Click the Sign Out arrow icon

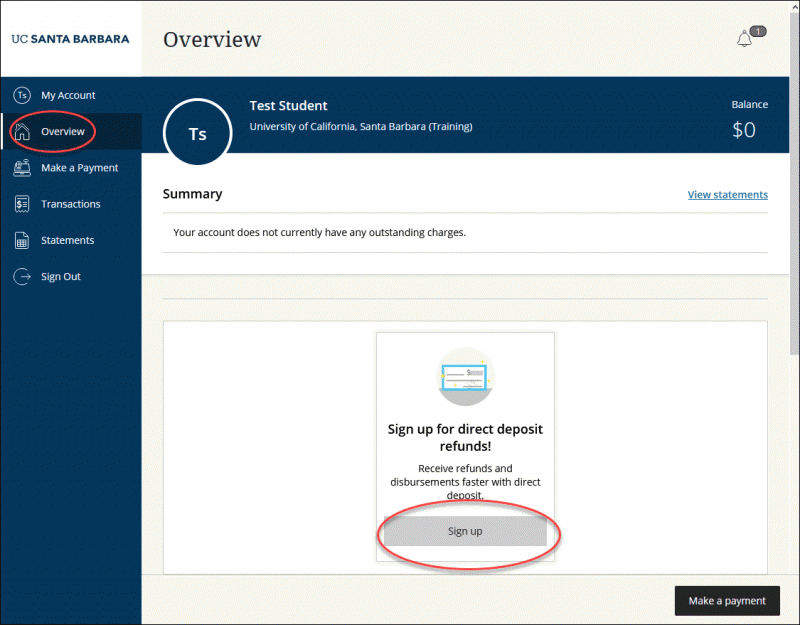pos(22,276)
